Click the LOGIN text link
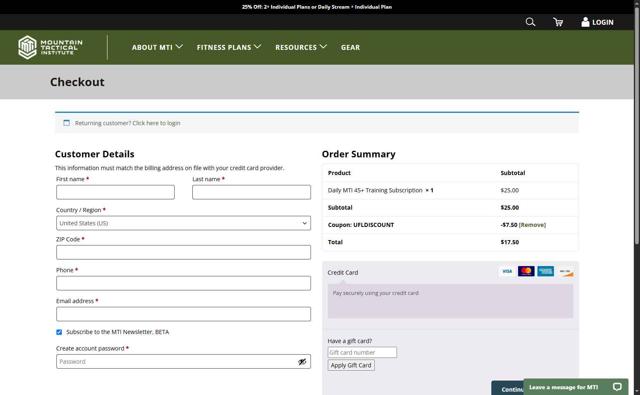Image resolution: width=640 pixels, height=395 pixels. [603, 22]
